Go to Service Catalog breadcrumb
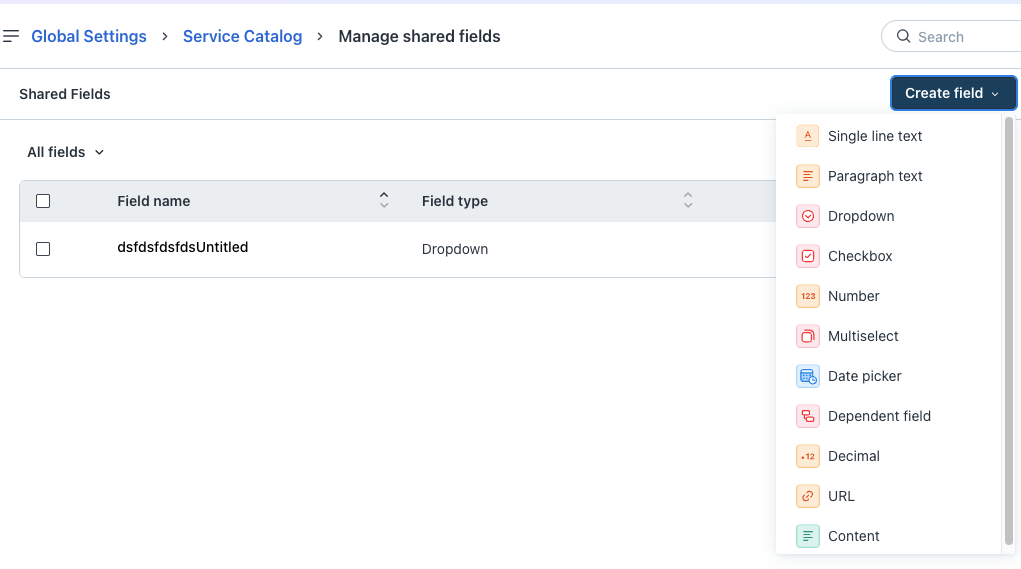The height and width of the screenshot is (569, 1021). (x=242, y=36)
